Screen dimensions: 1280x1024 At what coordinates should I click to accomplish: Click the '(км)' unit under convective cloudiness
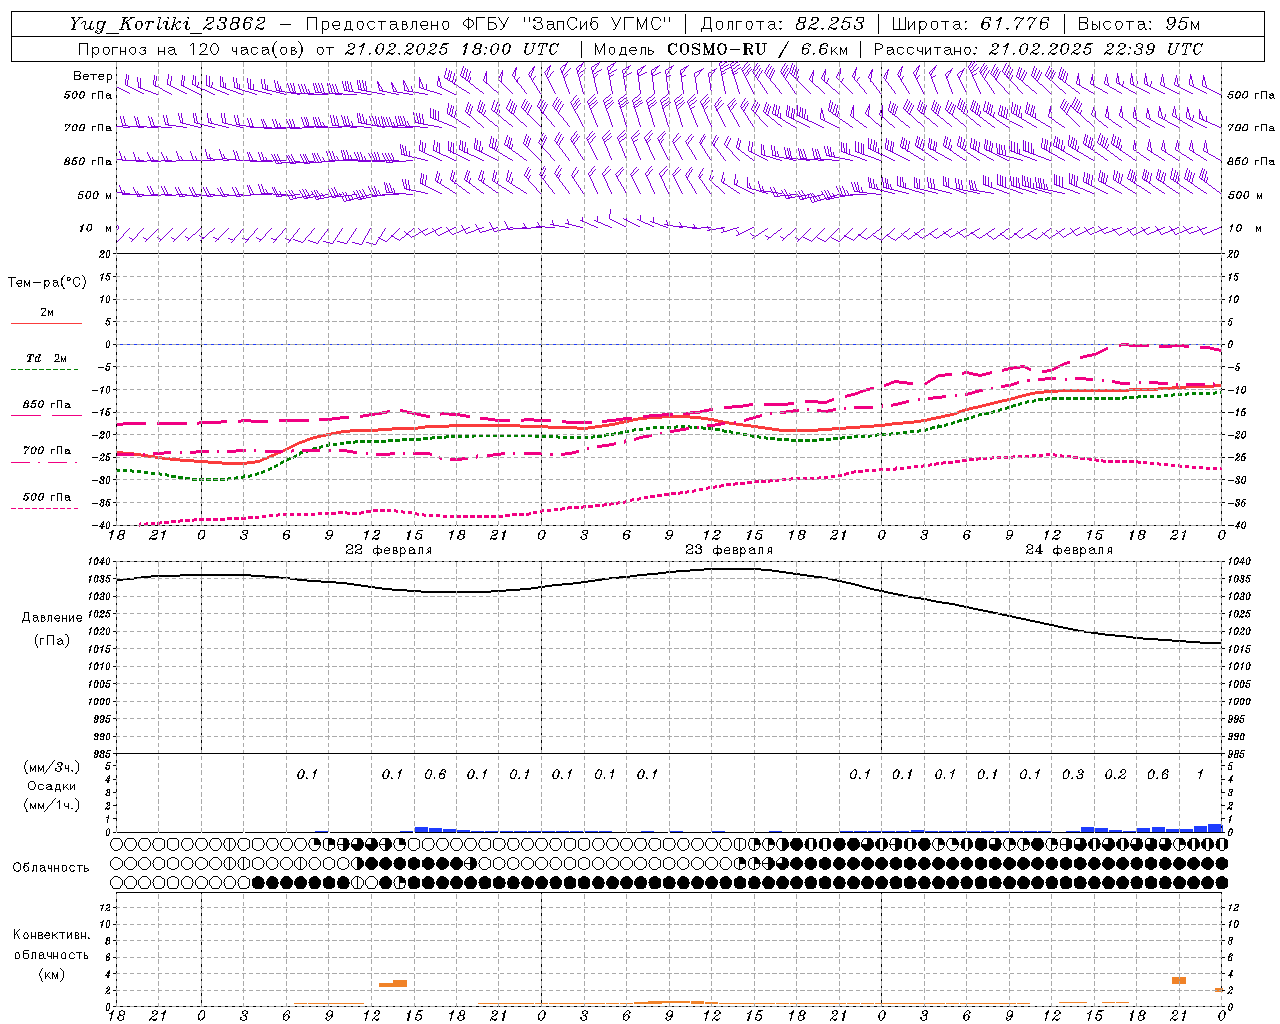(x=51, y=974)
